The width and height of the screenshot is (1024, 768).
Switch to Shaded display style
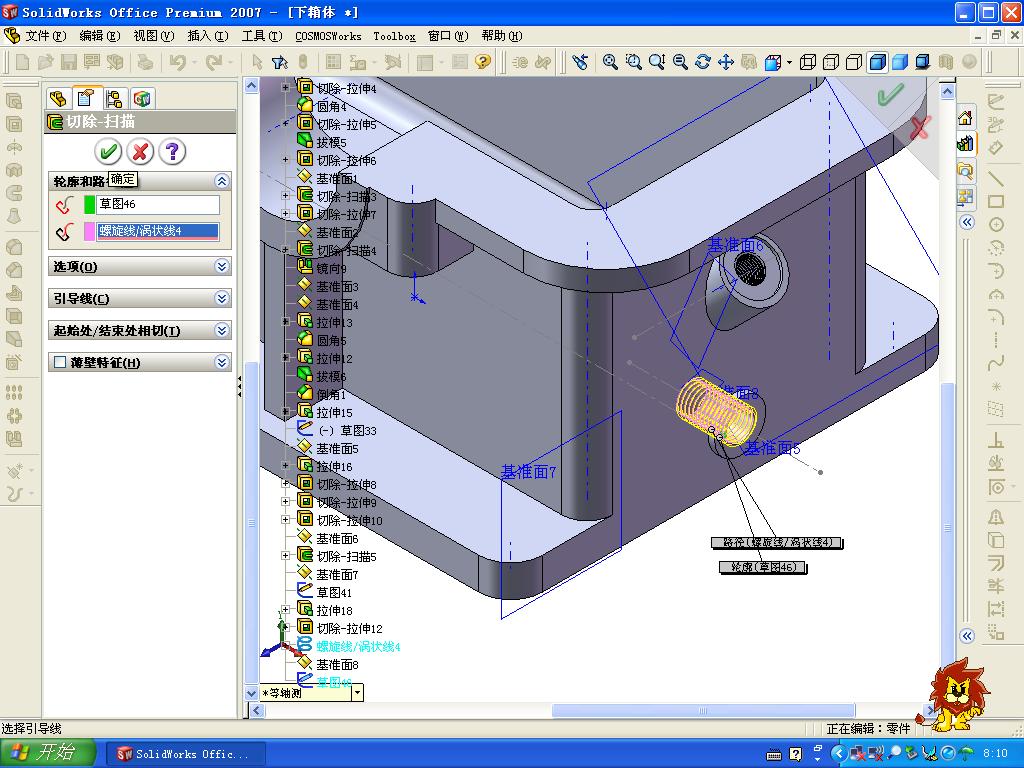[900, 62]
